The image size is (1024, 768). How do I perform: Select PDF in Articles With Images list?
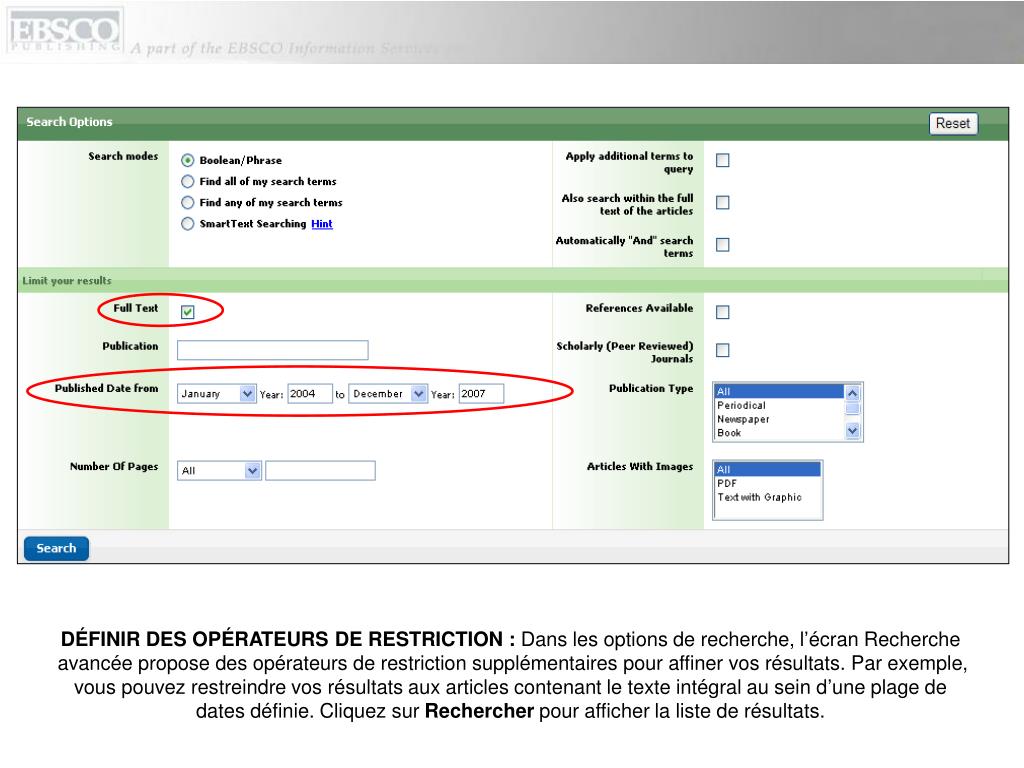[767, 483]
